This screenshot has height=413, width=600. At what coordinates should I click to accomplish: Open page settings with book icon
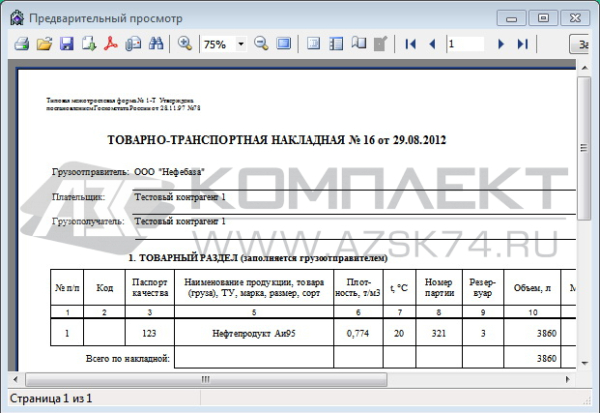point(359,44)
